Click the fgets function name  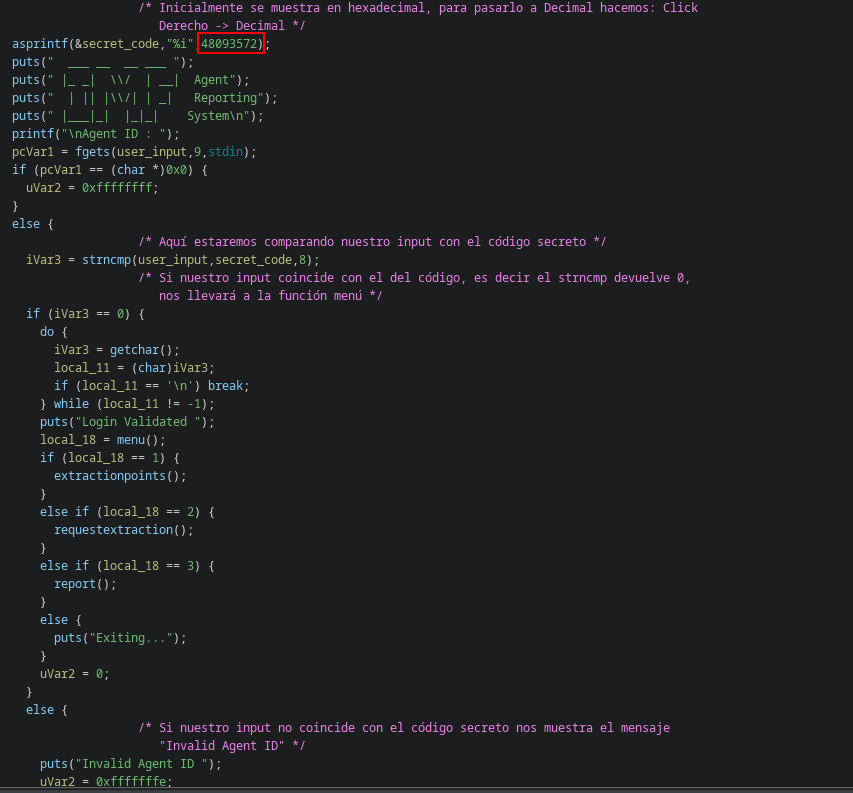pos(92,152)
